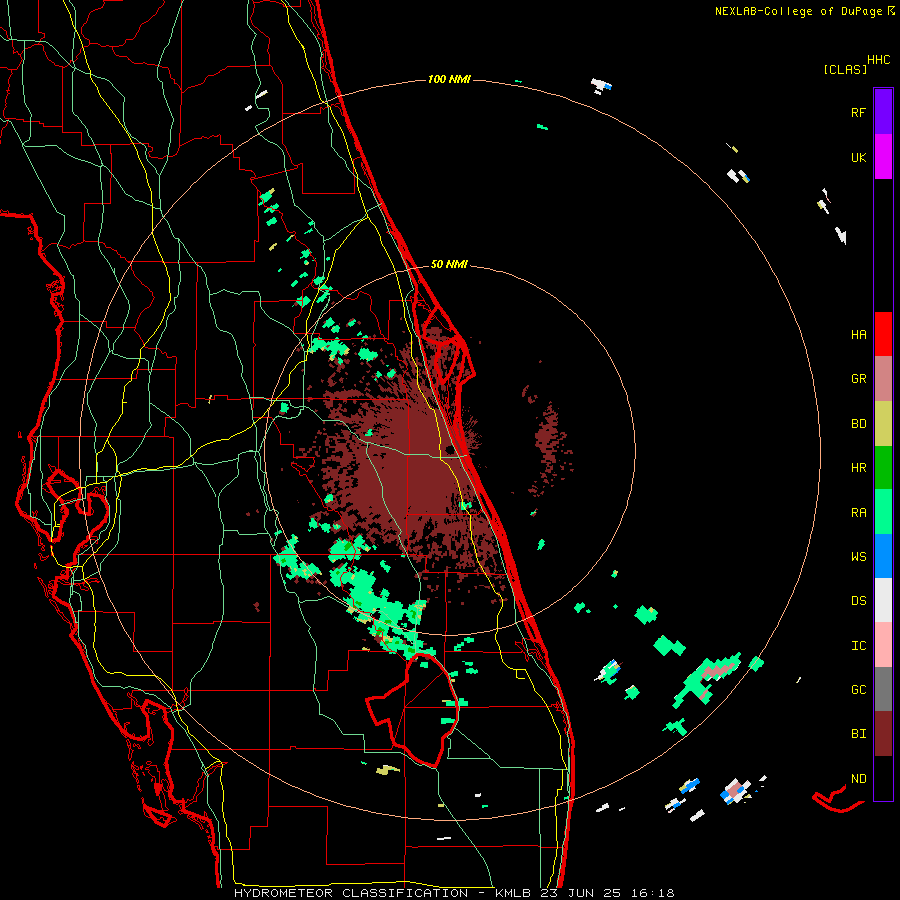Select the BD yellow legend swatch
Viewport: 900px width, 900px height.
tap(883, 424)
